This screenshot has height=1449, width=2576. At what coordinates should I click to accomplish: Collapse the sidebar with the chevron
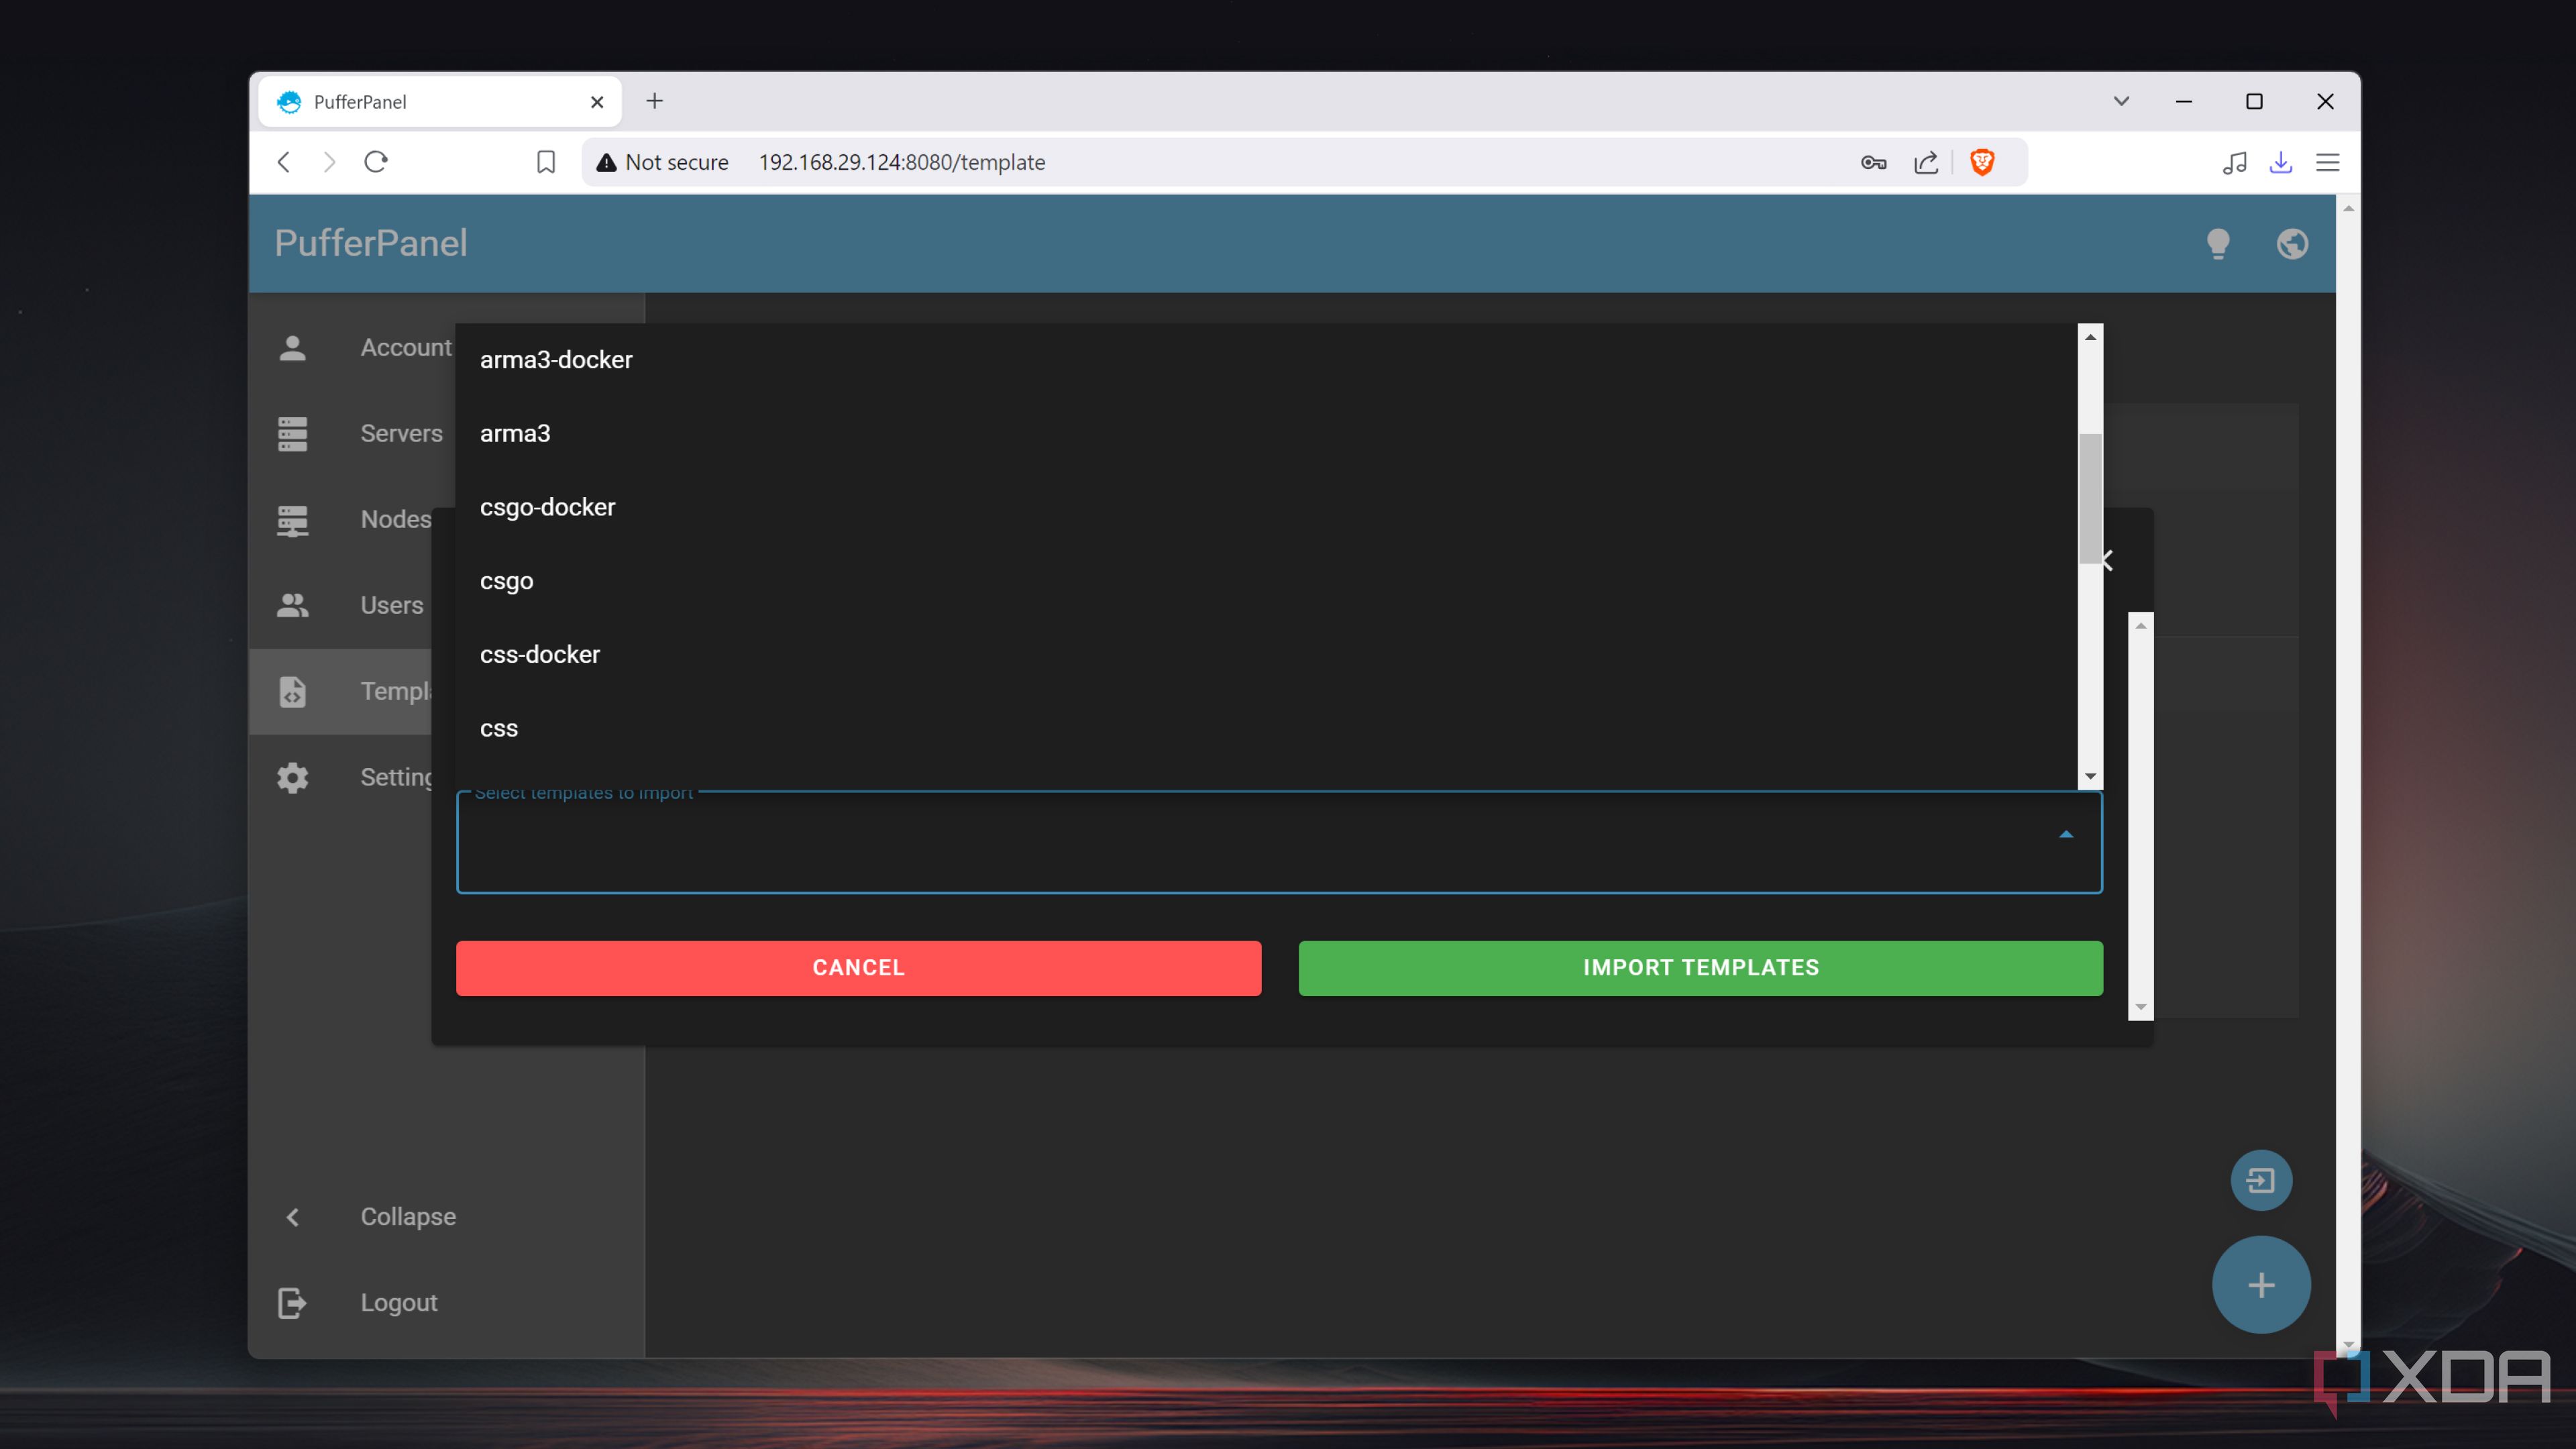(292, 1217)
